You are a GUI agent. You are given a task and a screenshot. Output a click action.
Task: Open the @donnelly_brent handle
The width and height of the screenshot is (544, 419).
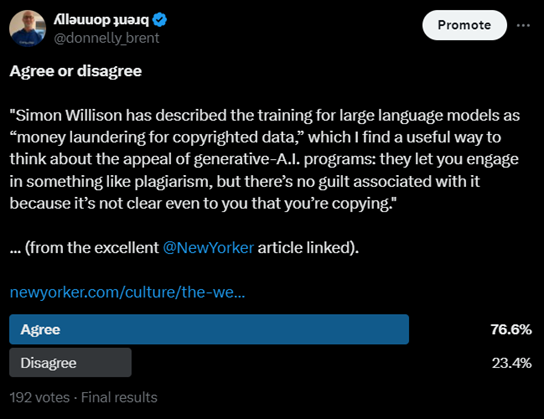pos(107,38)
